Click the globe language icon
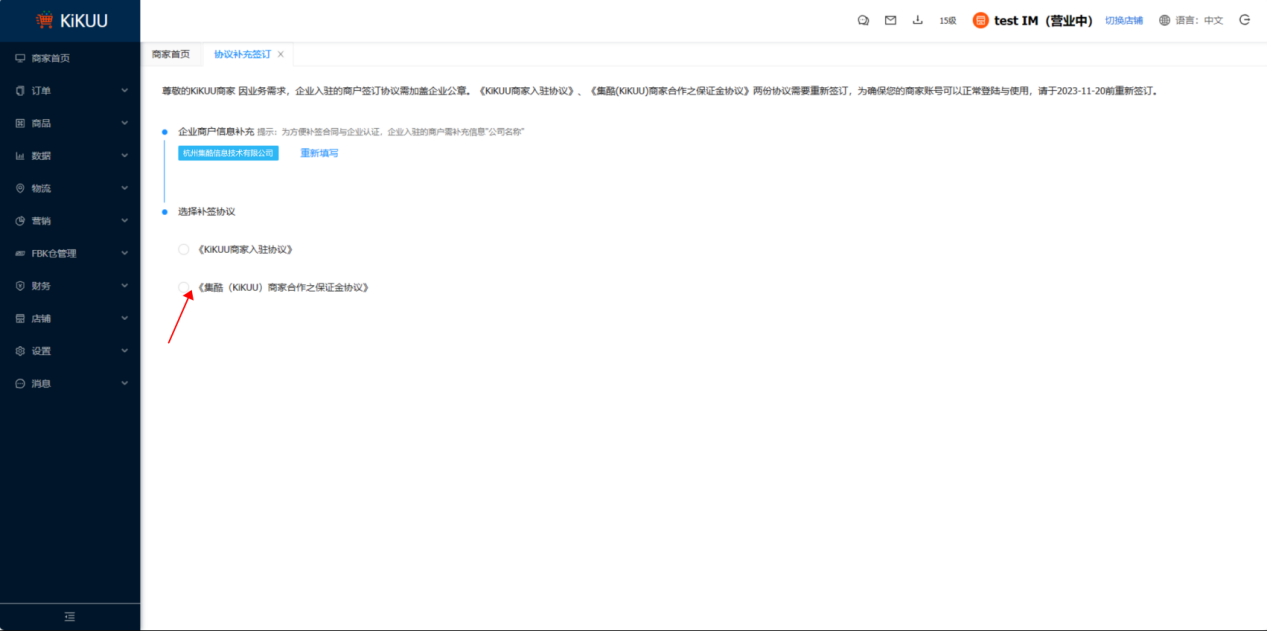Screen dimensions: 1267x631 1165,20
